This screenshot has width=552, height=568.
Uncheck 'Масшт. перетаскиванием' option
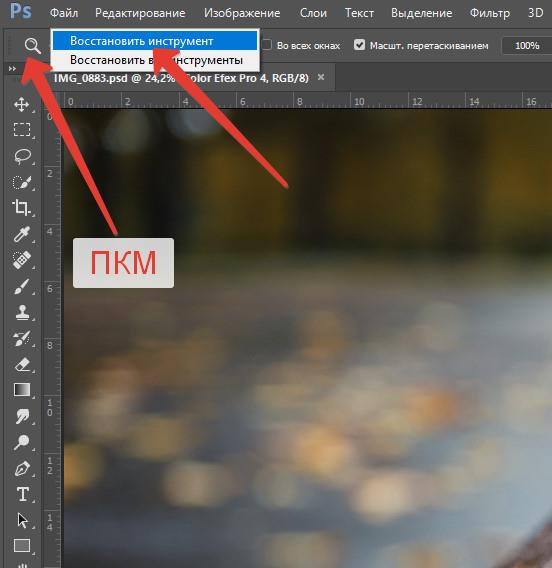coord(359,45)
